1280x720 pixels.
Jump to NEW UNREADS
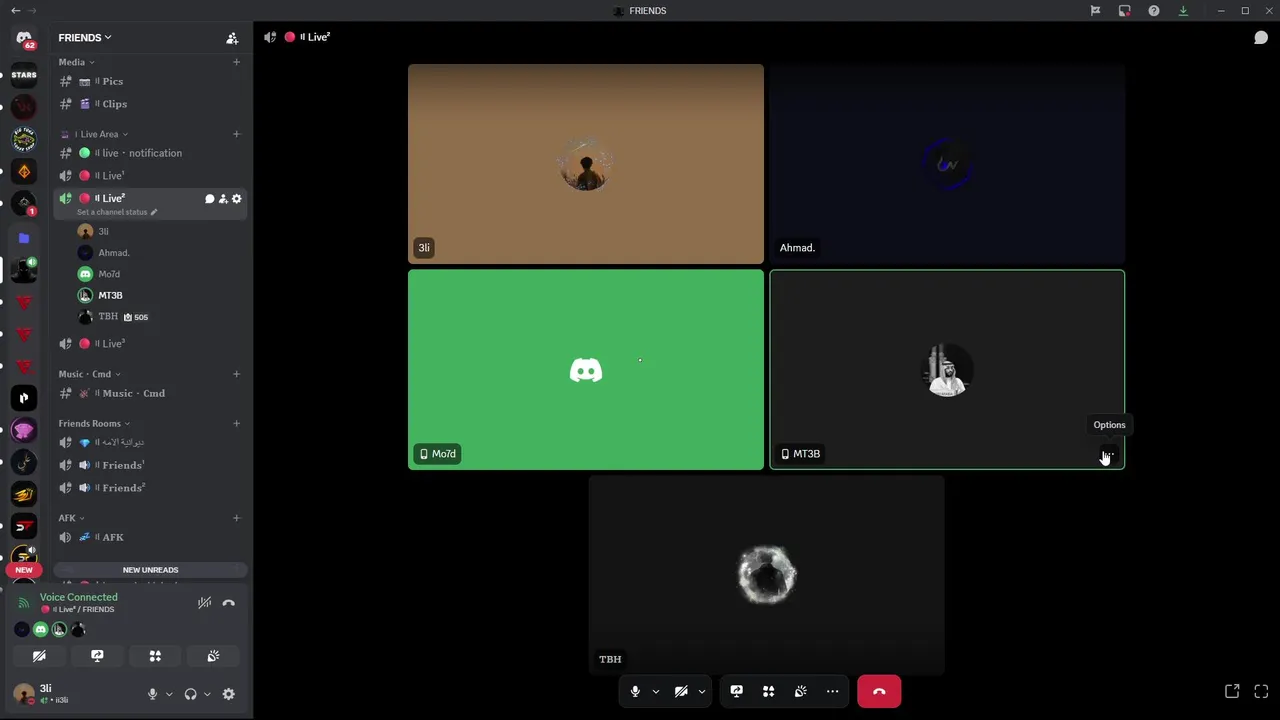point(150,570)
